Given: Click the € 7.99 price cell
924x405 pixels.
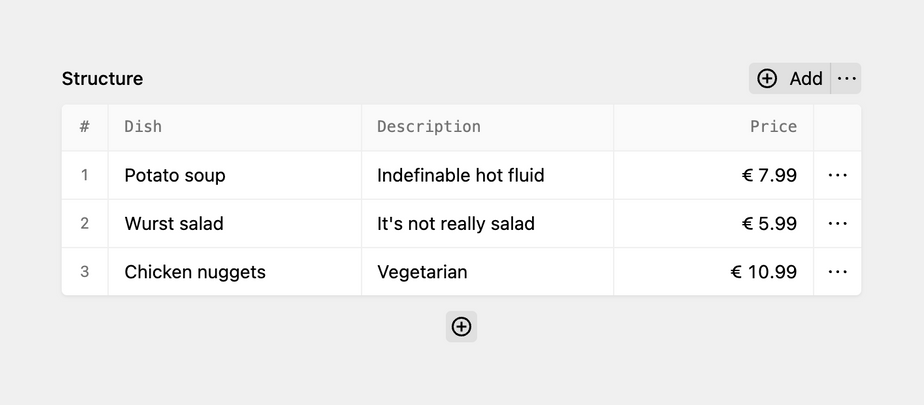Looking at the screenshot, I should coord(768,176).
